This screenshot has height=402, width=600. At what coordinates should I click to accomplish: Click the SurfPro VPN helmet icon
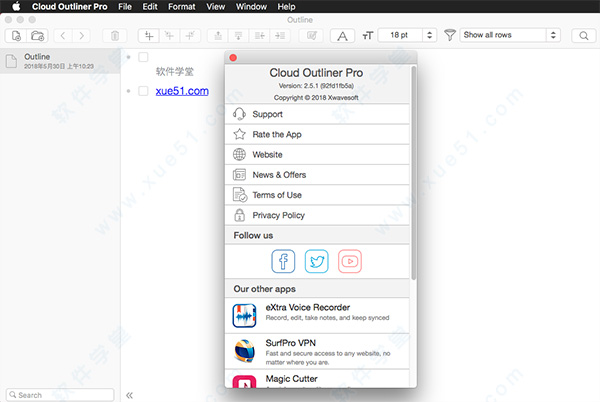click(x=245, y=351)
